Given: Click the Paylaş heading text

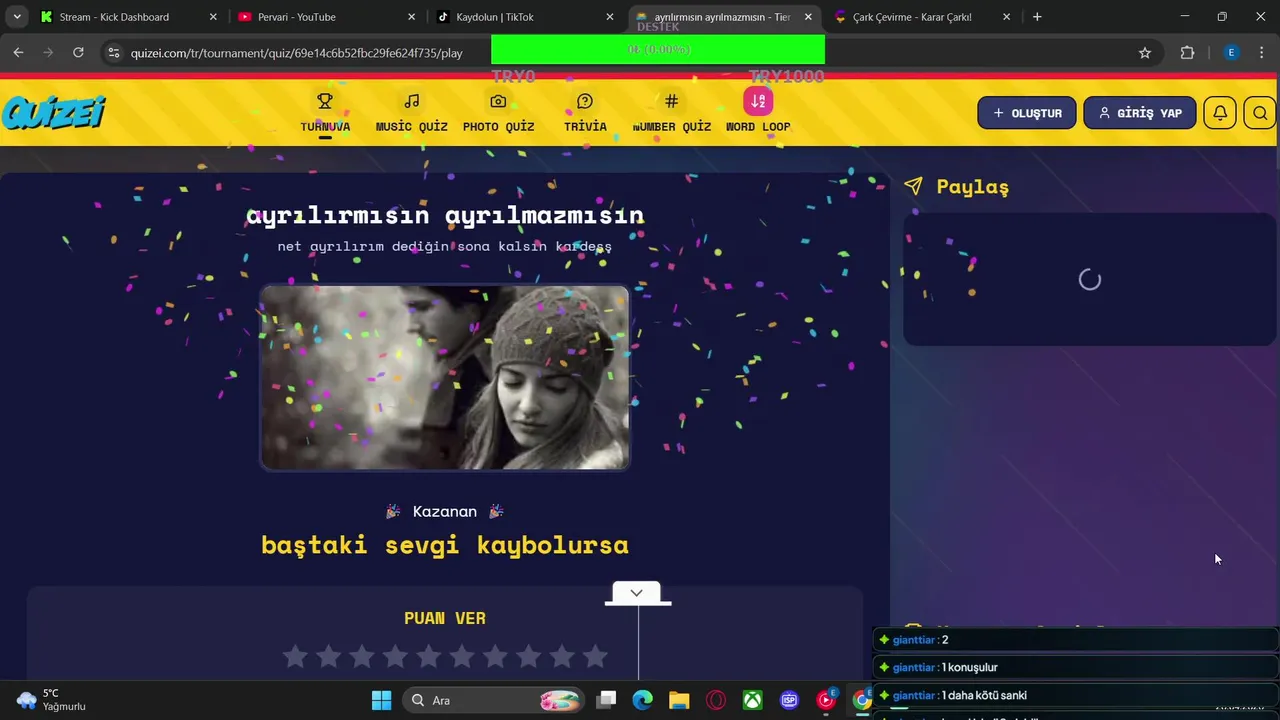Looking at the screenshot, I should 973,187.
